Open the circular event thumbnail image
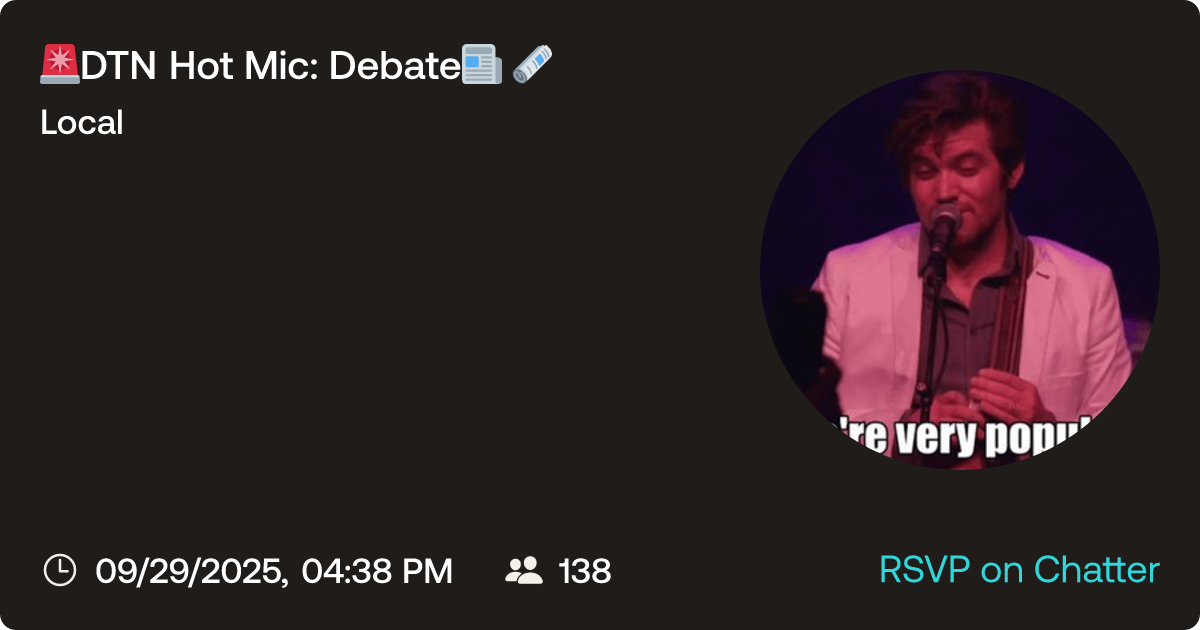1200x630 pixels. pyautogui.click(x=960, y=270)
